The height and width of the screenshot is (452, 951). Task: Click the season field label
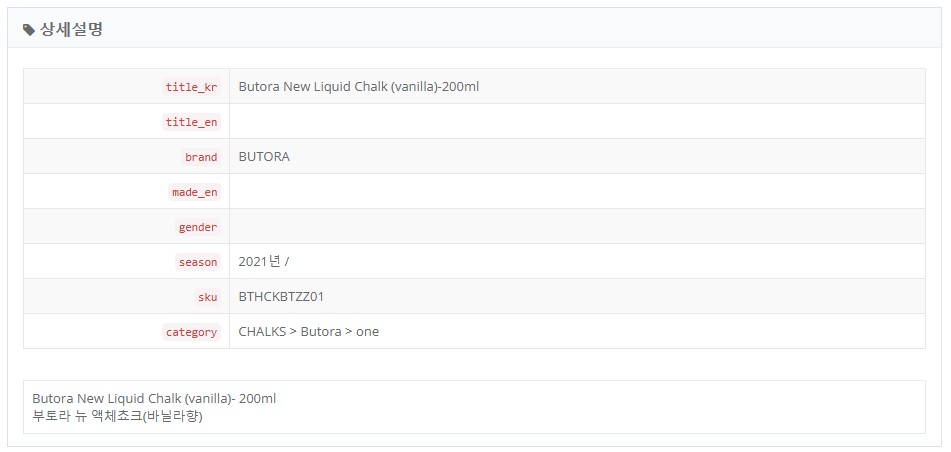(197, 262)
